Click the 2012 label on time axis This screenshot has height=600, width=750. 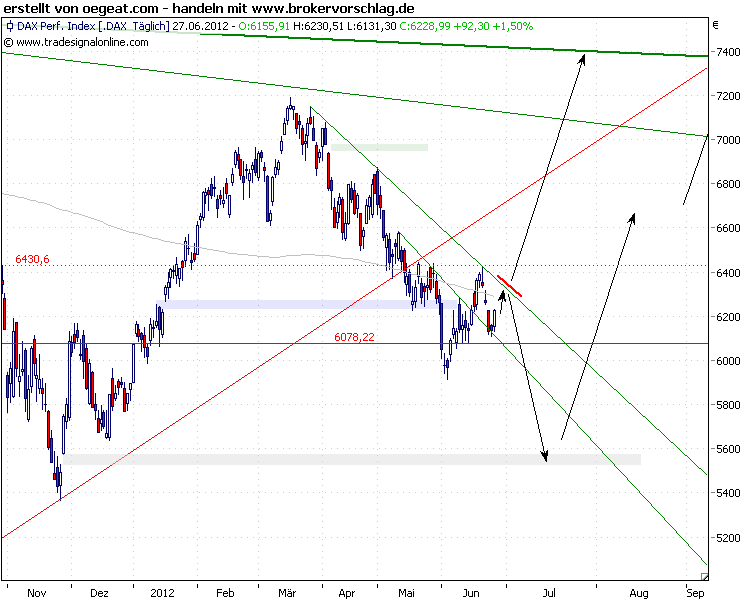[x=162, y=593]
